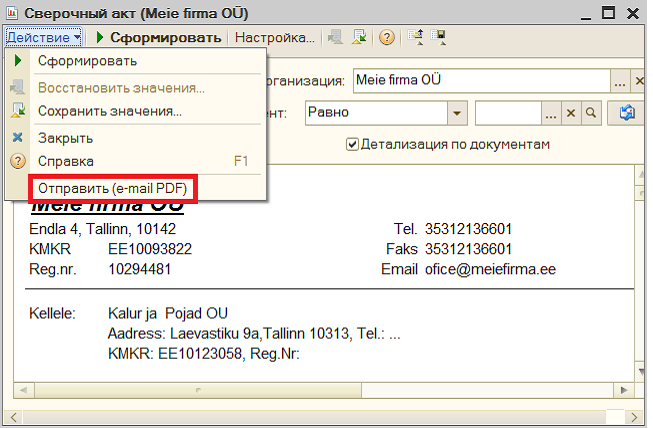This screenshot has width=653, height=428.
Task: Click document vertical scroll down arrow
Action: point(641,371)
